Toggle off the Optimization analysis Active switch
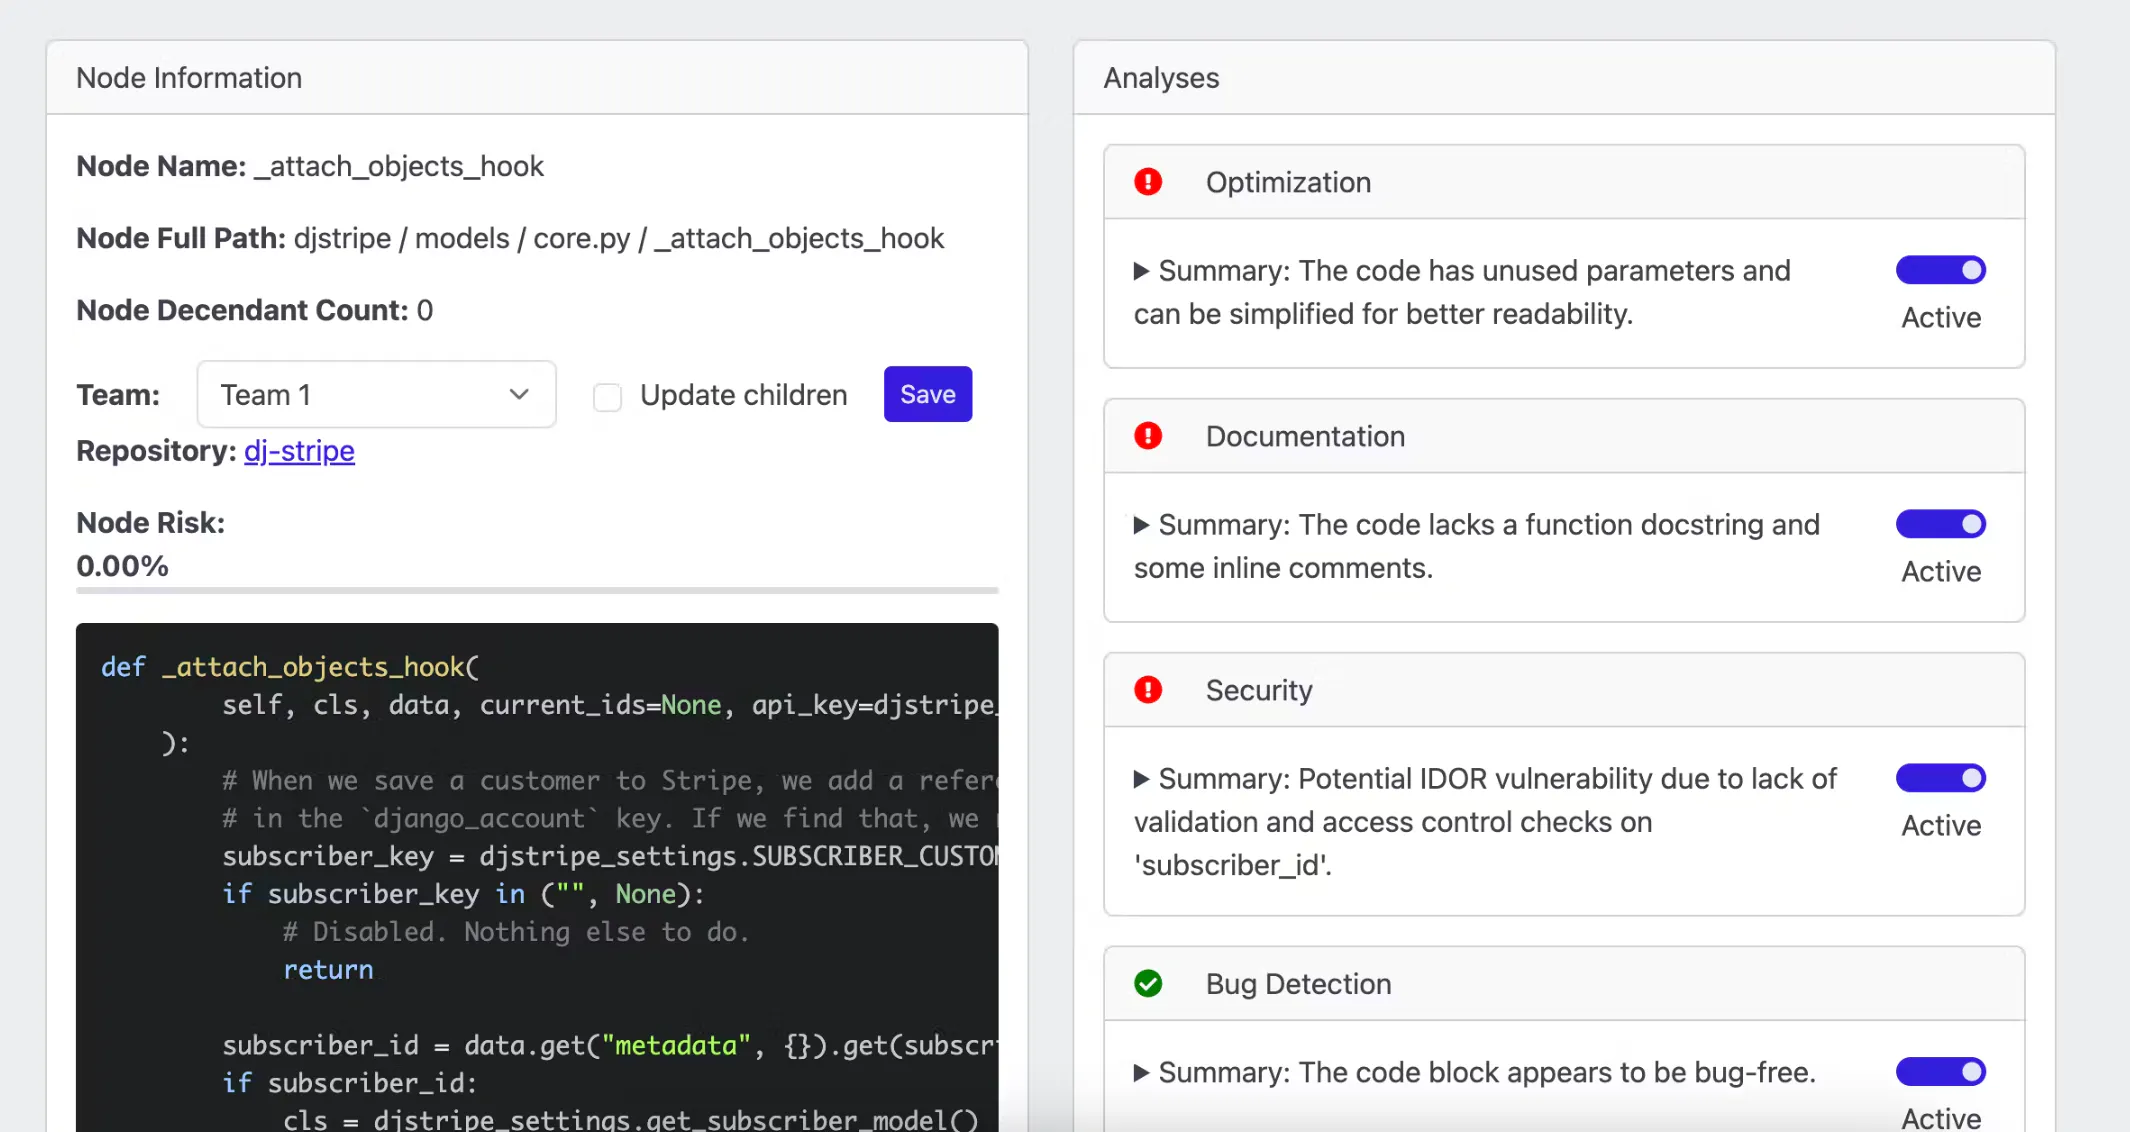2130x1132 pixels. (1940, 270)
